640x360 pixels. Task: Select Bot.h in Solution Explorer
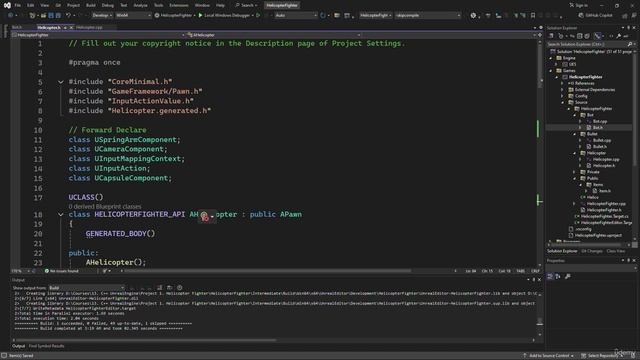point(598,128)
